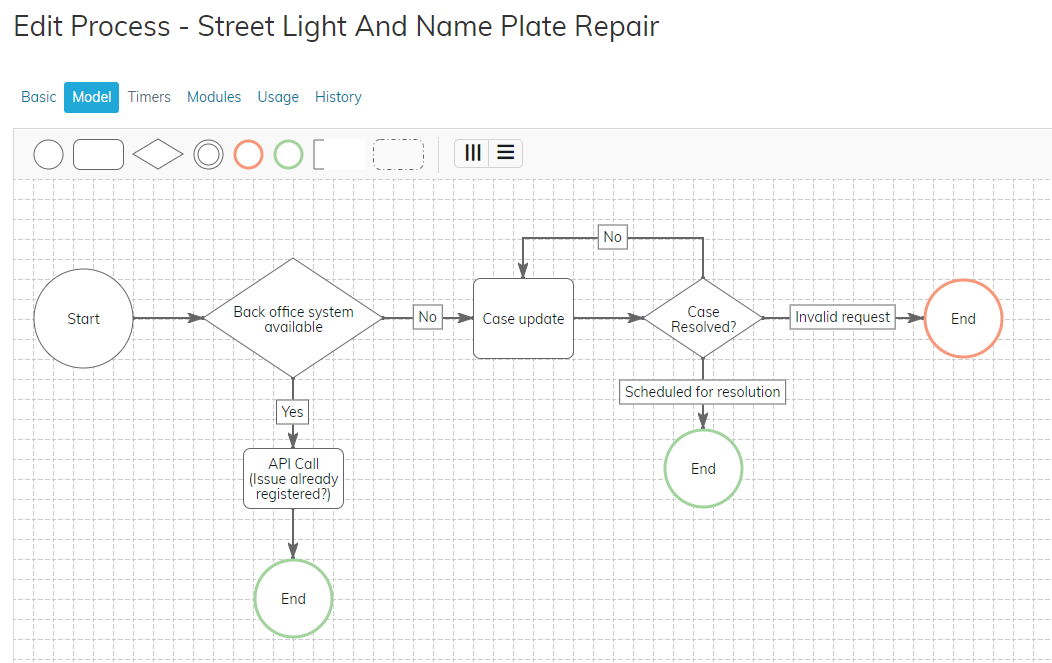
Task: Choose the double-circle event shape
Action: (208, 154)
